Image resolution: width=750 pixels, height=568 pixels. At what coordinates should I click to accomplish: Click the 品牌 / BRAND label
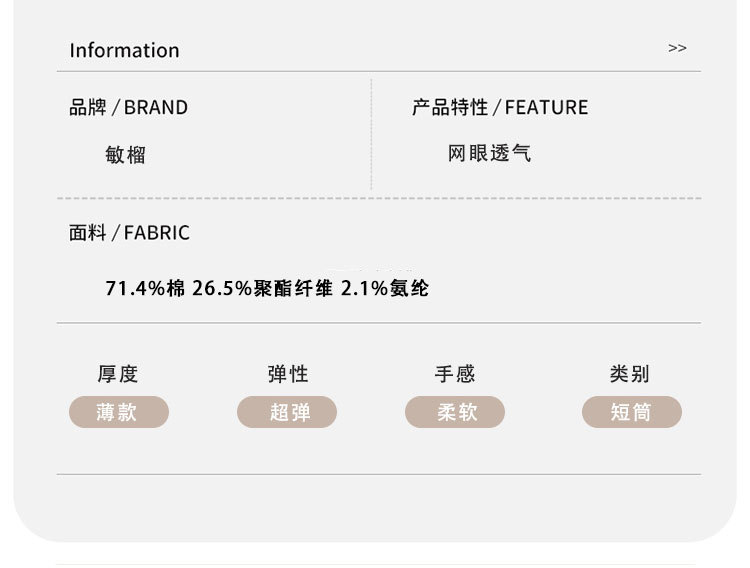128,107
